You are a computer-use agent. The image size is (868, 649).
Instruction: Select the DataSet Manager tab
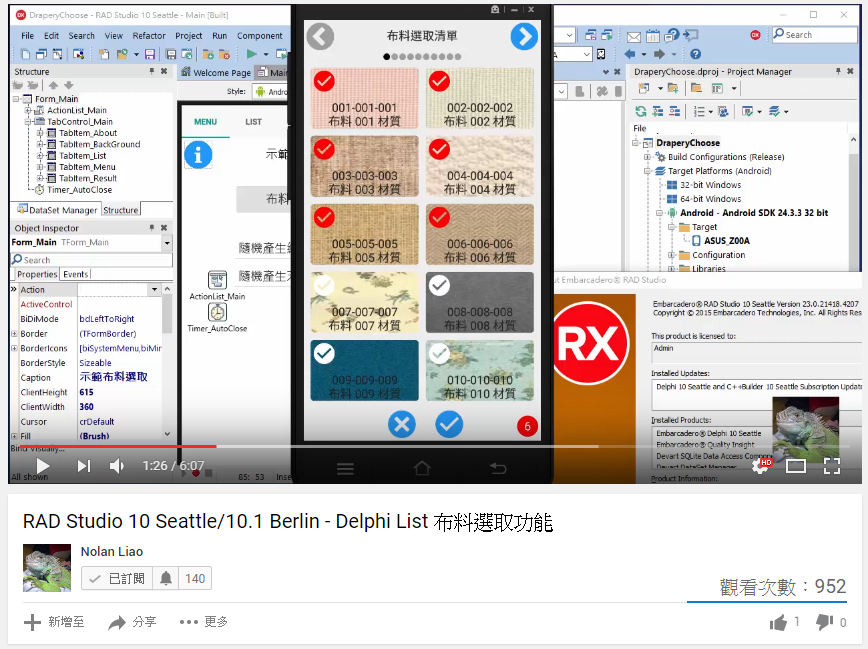(x=58, y=210)
